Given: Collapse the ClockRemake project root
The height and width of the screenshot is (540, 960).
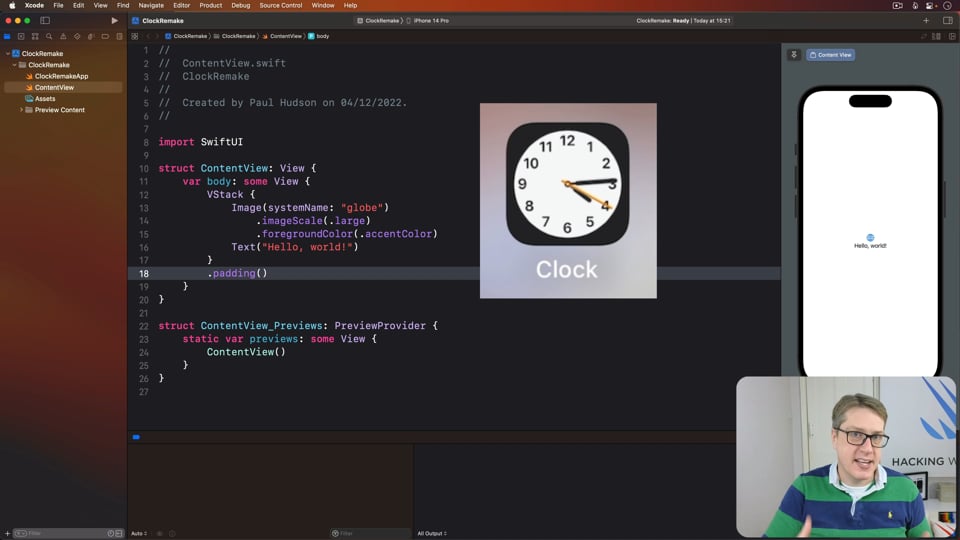Looking at the screenshot, I should tap(8, 53).
